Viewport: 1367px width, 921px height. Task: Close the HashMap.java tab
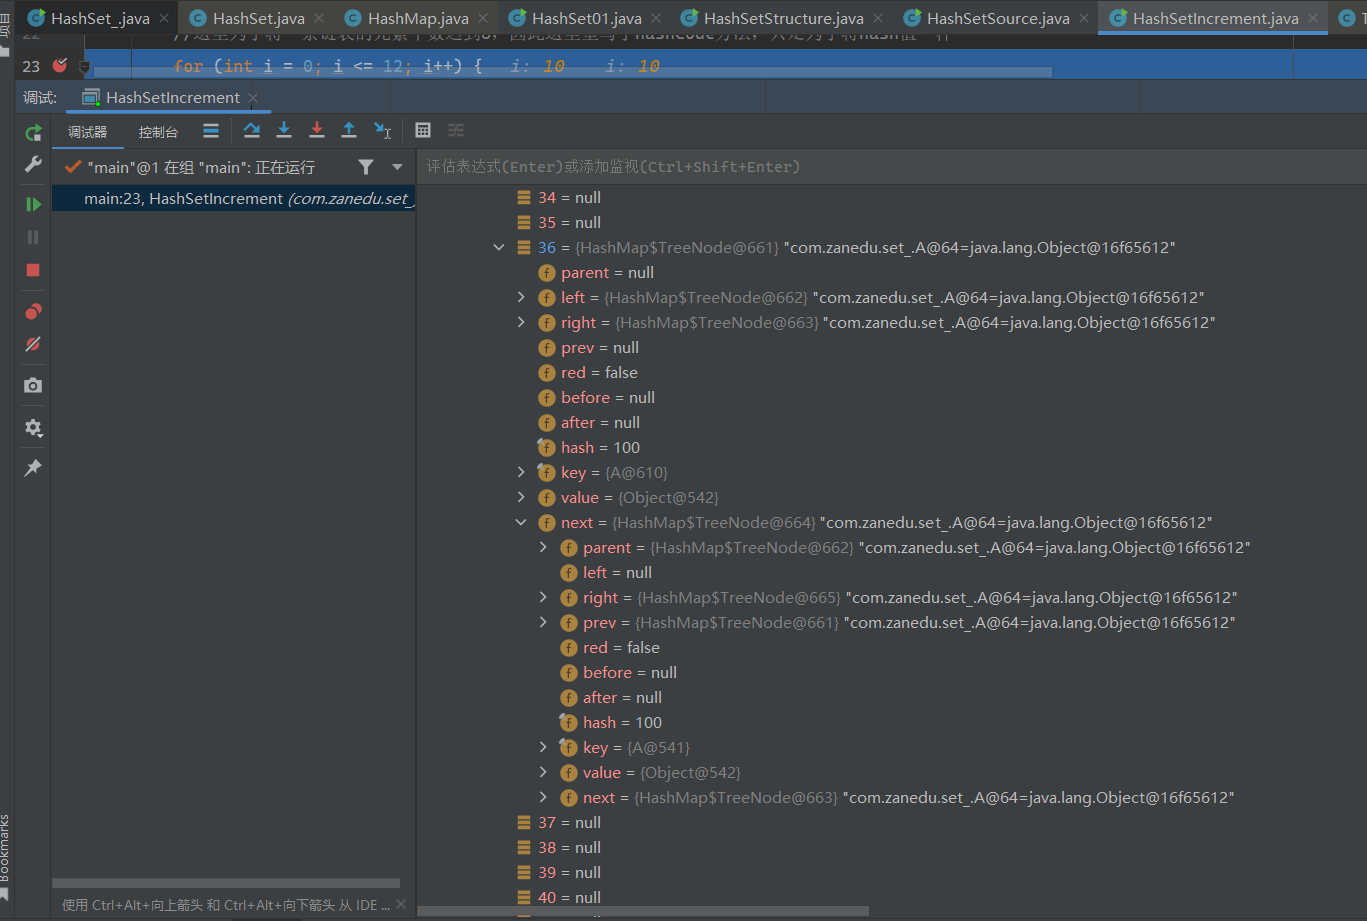click(483, 18)
